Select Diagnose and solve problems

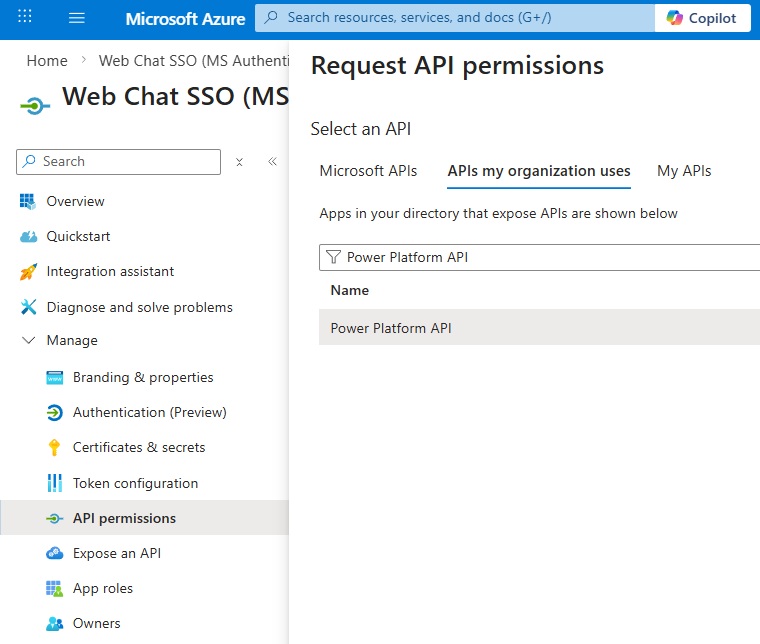139,307
